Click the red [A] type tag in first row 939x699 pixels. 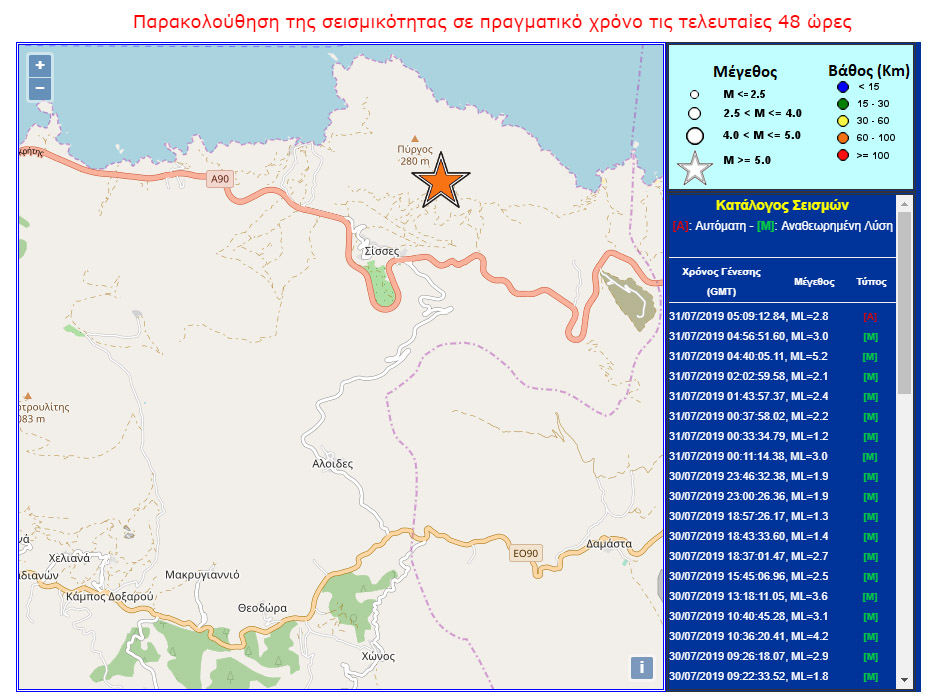click(869, 316)
